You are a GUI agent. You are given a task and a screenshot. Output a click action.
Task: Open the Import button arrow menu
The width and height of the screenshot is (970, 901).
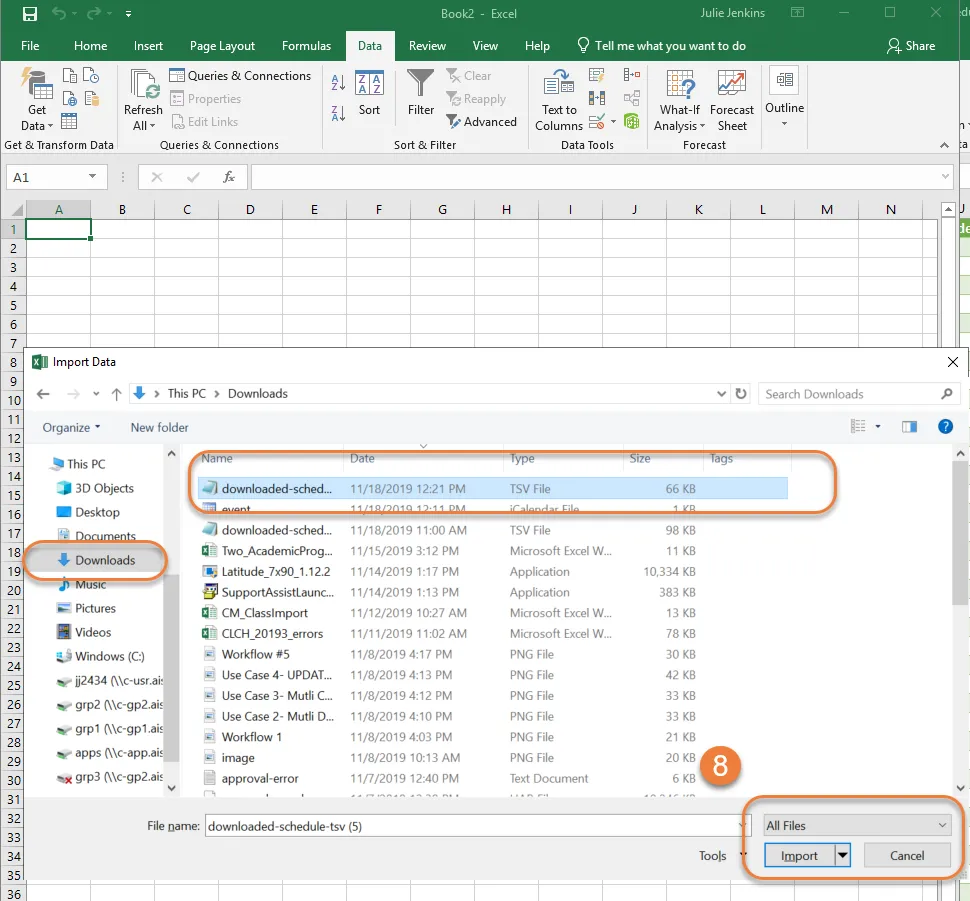pos(842,855)
